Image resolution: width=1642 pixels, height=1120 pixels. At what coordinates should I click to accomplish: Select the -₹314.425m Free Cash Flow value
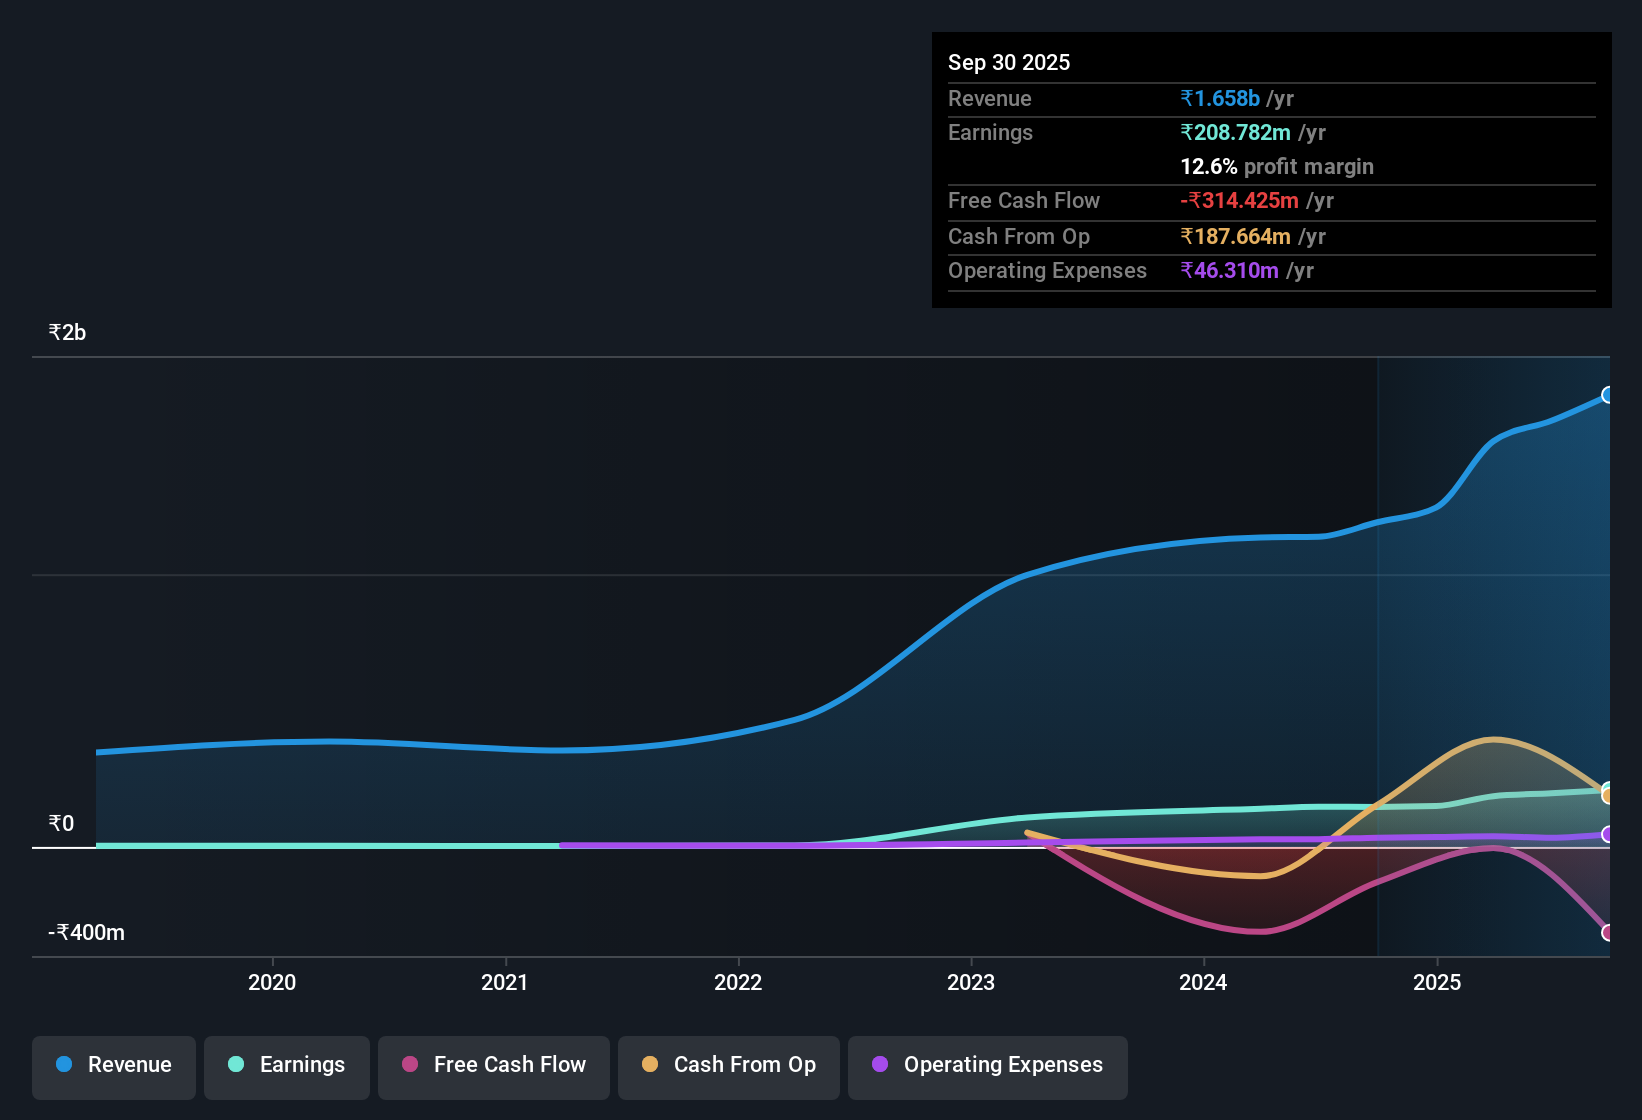point(1240,200)
